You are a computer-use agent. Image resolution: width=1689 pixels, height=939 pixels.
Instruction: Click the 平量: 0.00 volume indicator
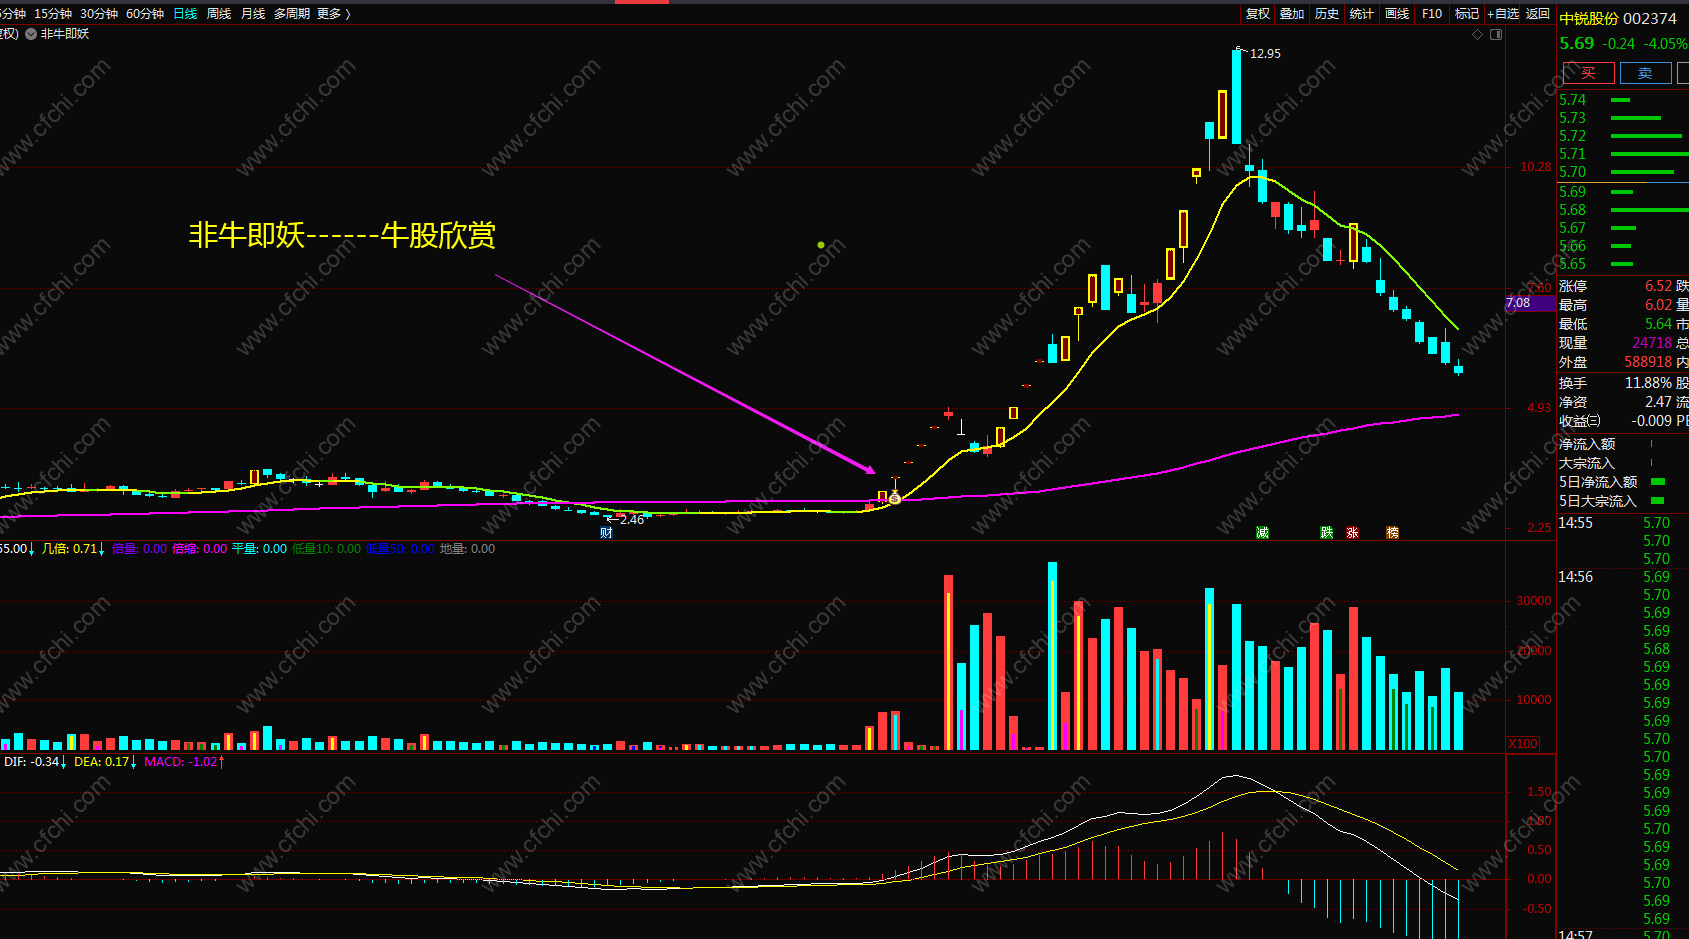pos(259,549)
